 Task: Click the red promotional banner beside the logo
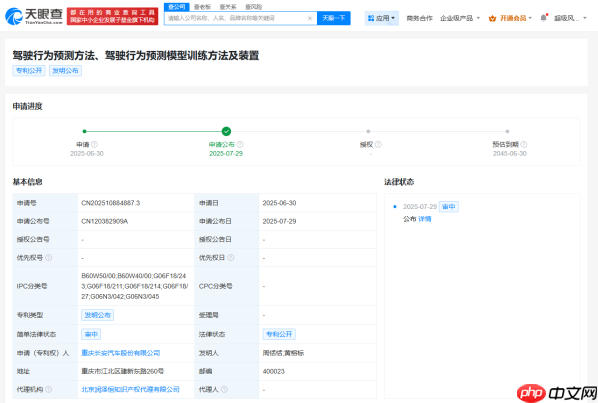point(113,16)
